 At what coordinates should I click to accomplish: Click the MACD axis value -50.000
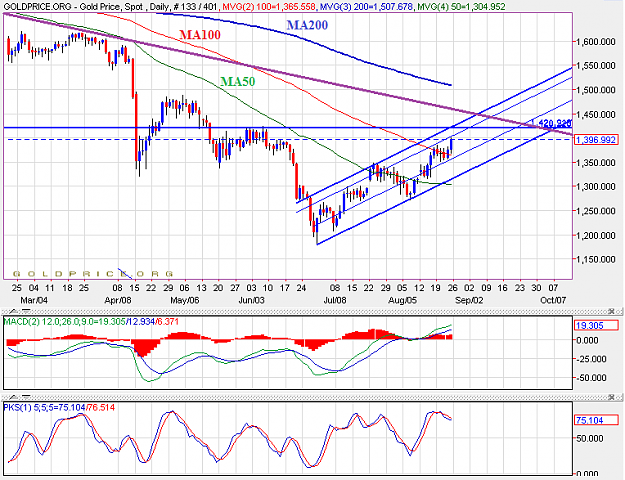click(x=592, y=378)
